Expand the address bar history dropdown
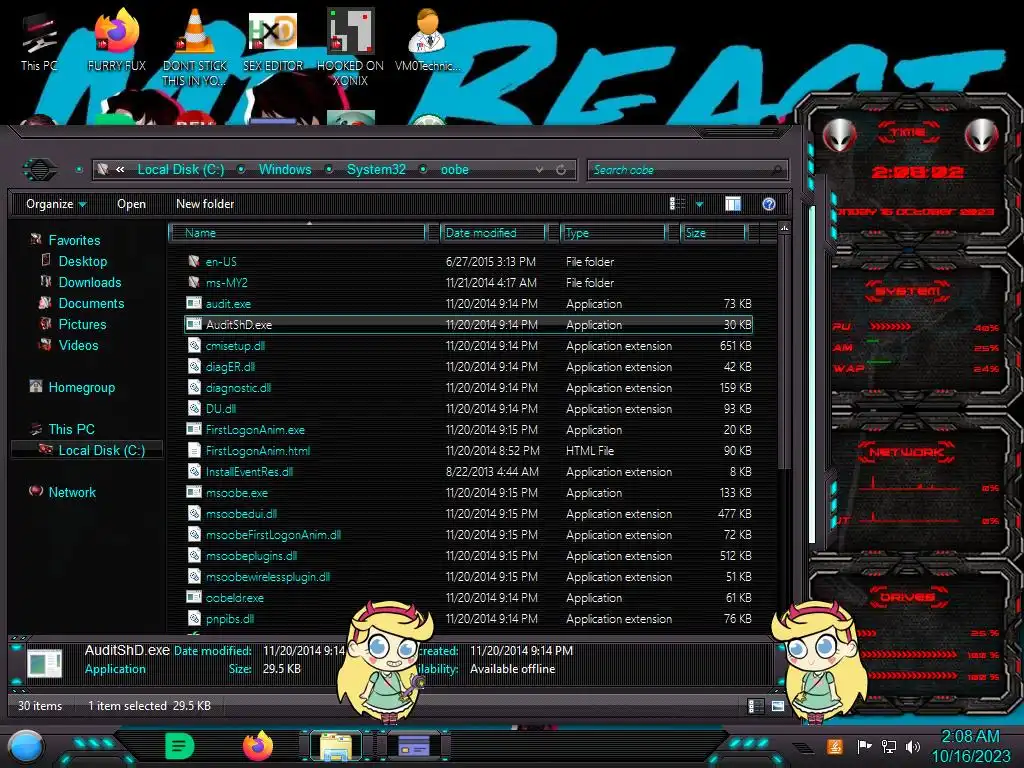Image resolution: width=1024 pixels, height=768 pixels. pos(539,170)
